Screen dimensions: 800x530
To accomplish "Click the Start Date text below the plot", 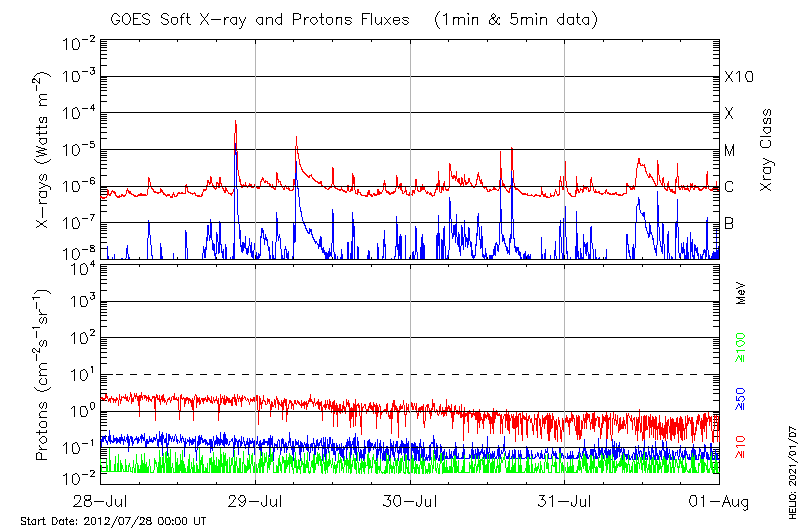I will [x=113, y=521].
